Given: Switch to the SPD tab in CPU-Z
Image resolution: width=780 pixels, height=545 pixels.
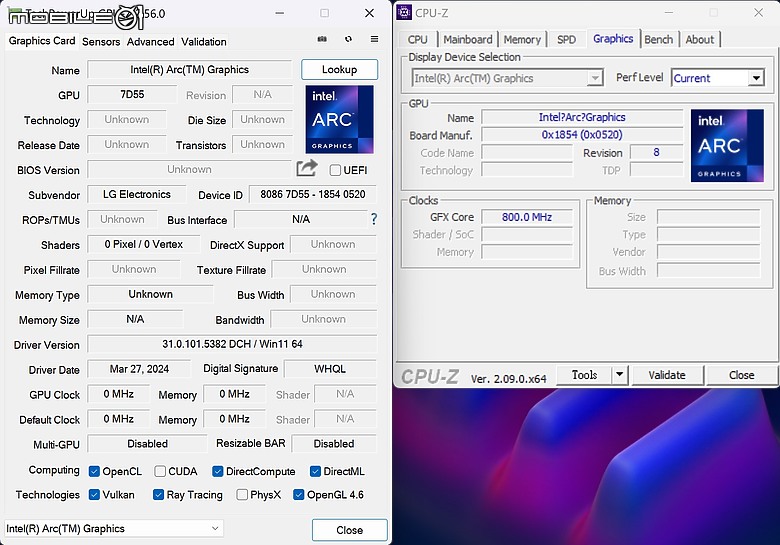Looking at the screenshot, I should [x=566, y=40].
